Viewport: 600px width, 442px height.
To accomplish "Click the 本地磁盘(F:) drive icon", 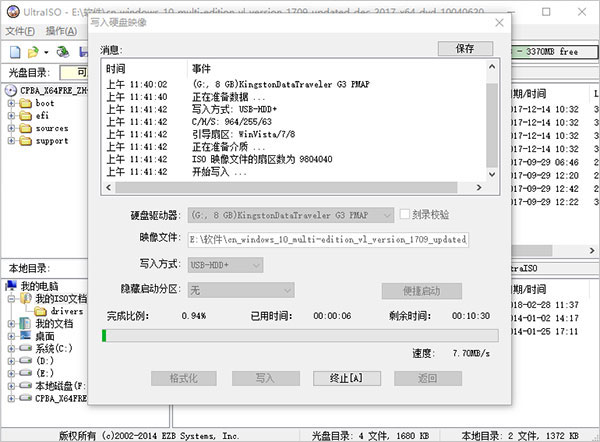I will tap(26, 385).
